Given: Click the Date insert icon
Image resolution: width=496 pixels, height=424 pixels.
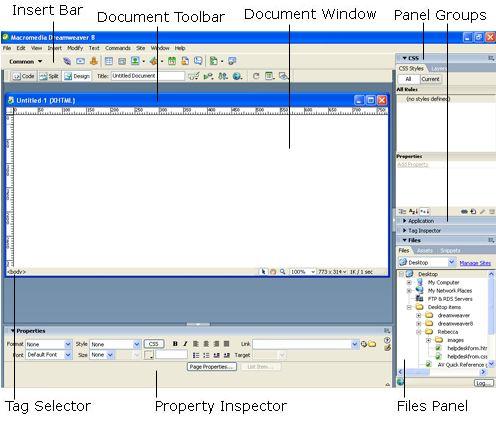Looking at the screenshot, I should [172, 61].
